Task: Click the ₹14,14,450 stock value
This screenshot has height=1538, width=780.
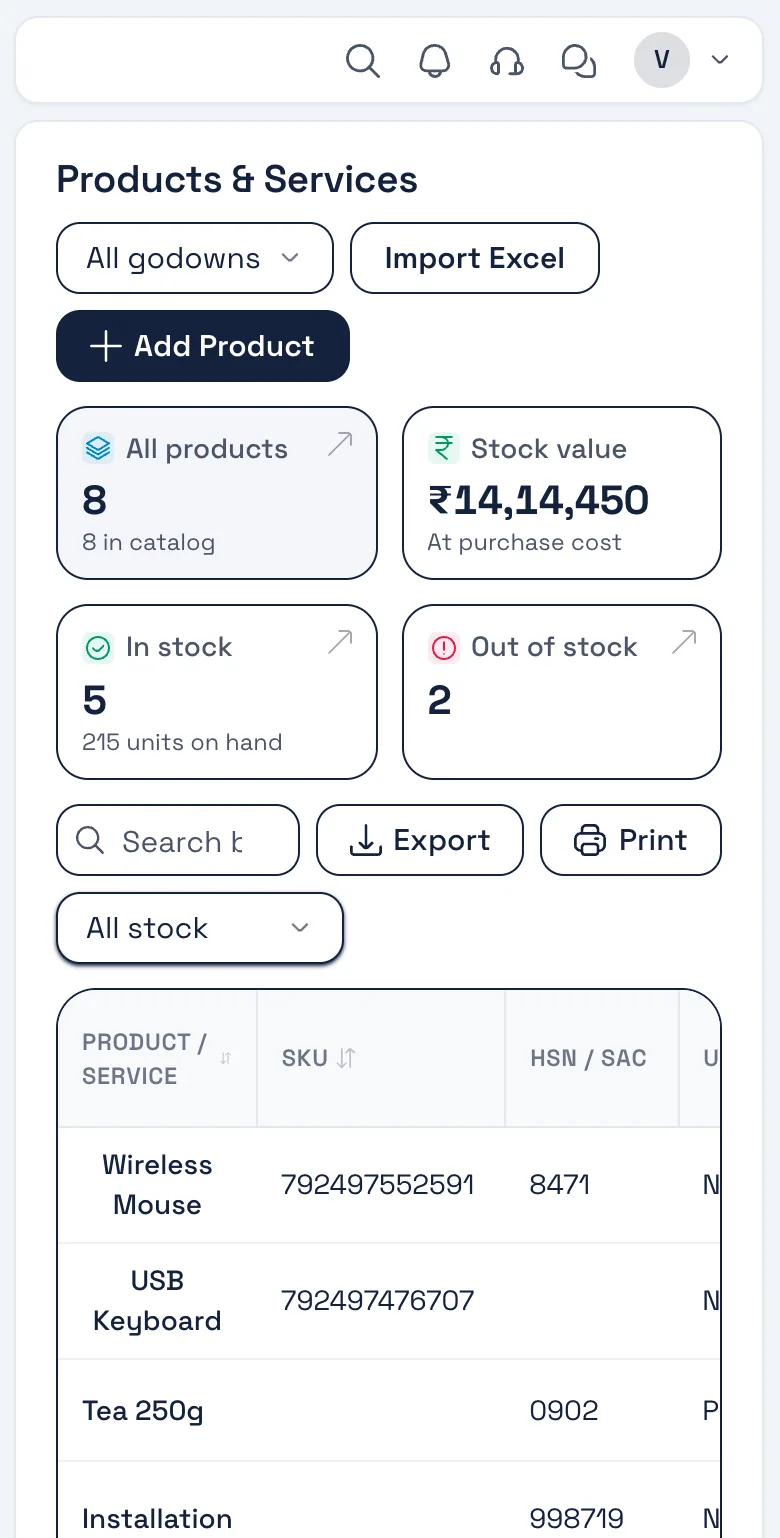Action: point(538,500)
